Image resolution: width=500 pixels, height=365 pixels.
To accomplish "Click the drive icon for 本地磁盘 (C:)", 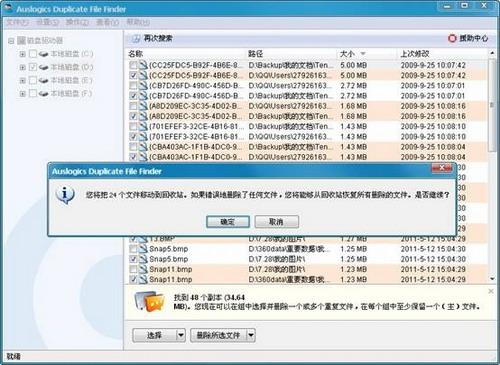I will pos(43,54).
